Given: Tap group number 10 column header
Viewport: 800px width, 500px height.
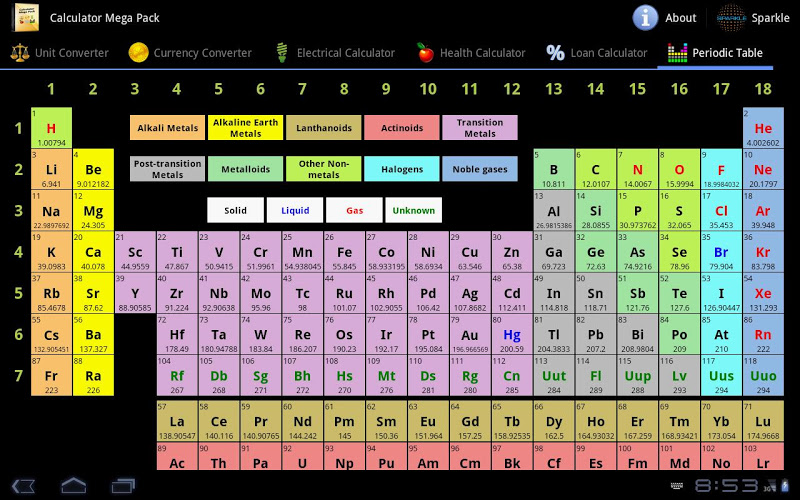Looking at the screenshot, I should (x=428, y=89).
